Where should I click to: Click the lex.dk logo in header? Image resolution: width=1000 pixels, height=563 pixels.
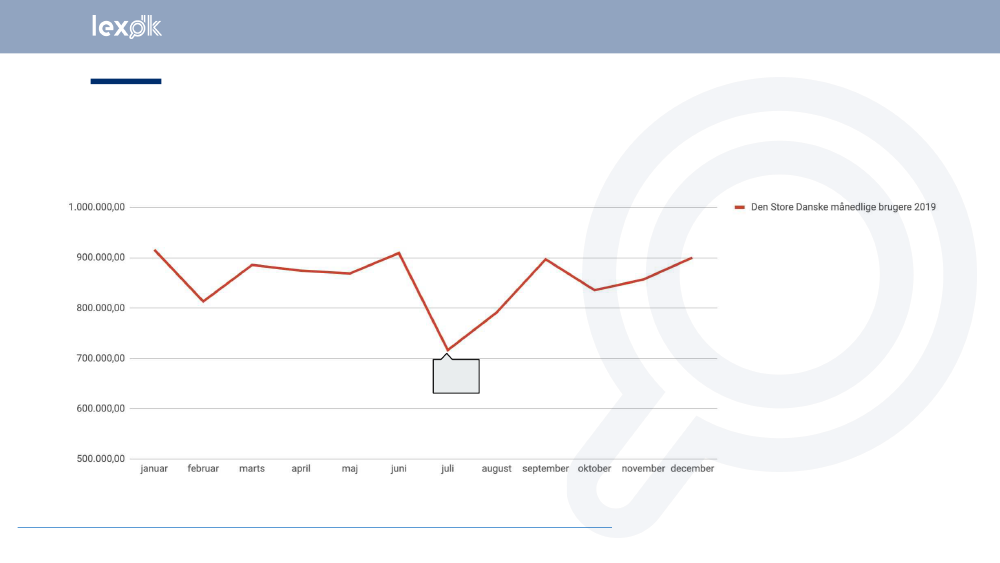coord(126,27)
